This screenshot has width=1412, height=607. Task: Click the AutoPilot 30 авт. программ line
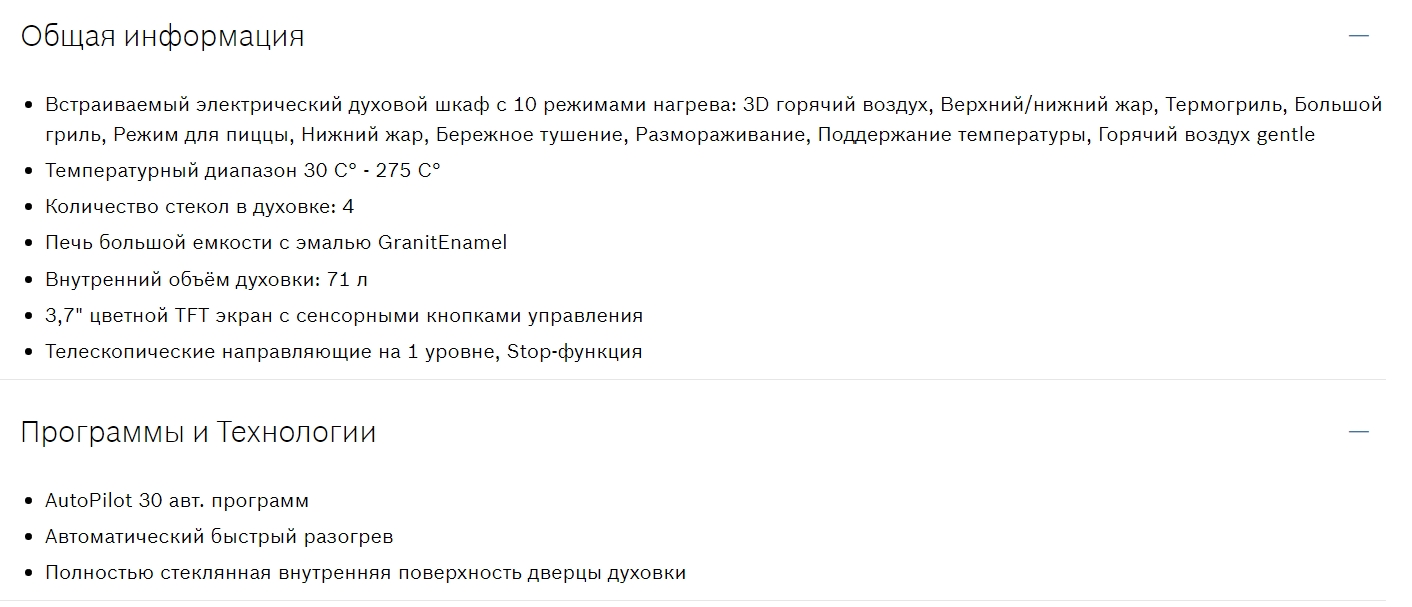[177, 501]
